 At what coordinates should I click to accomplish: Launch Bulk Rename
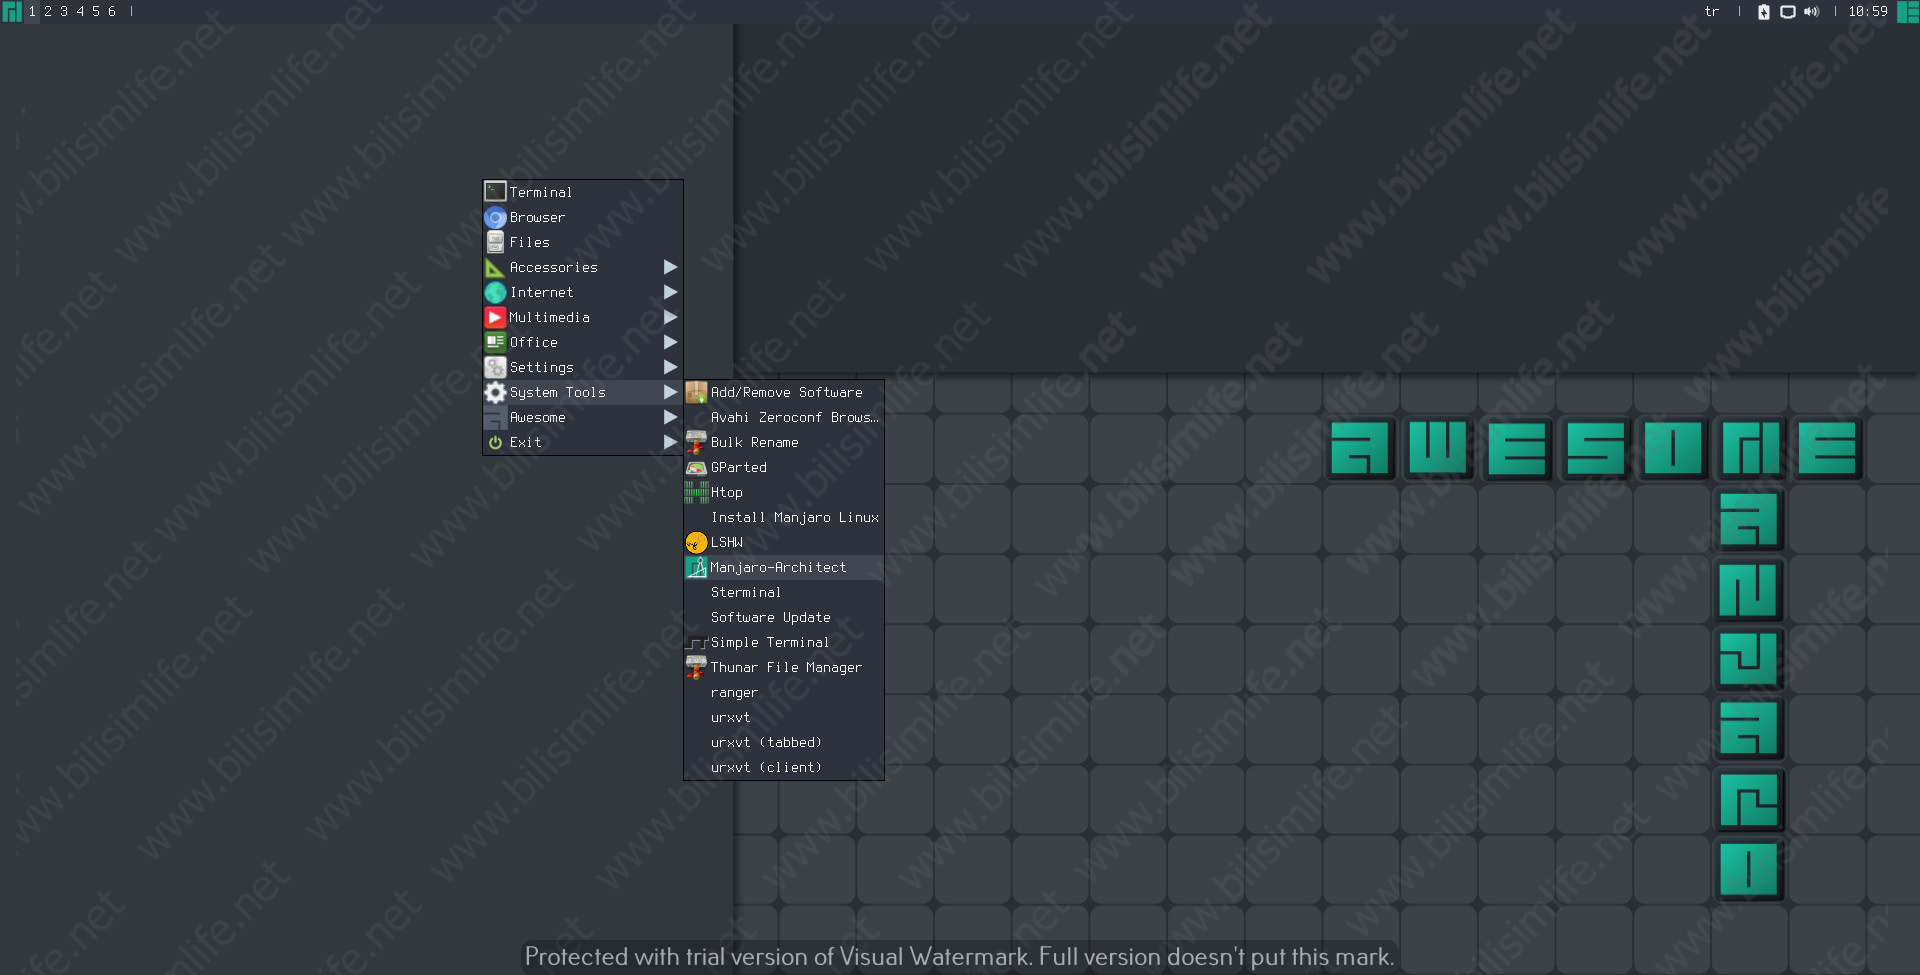click(784, 442)
